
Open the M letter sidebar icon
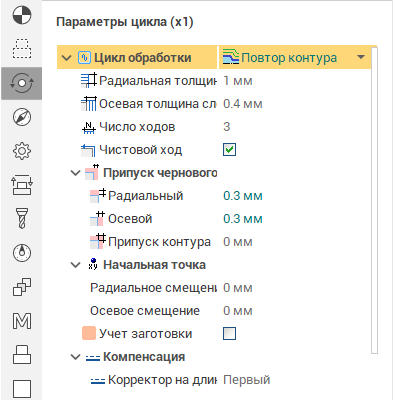tap(22, 321)
